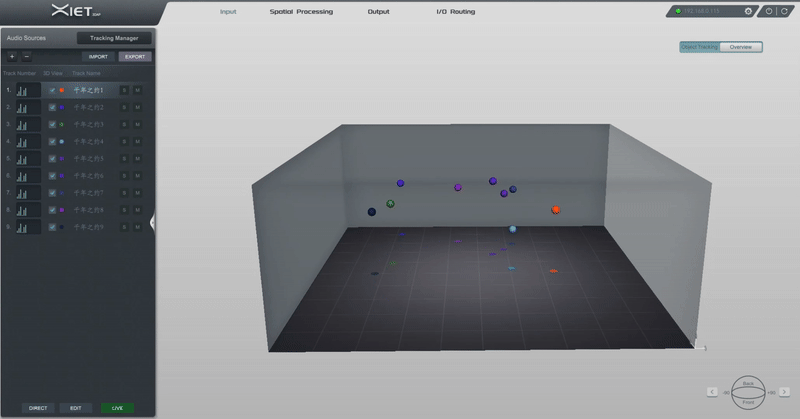Toggle 3D view checkbox for track 6

coord(52,176)
